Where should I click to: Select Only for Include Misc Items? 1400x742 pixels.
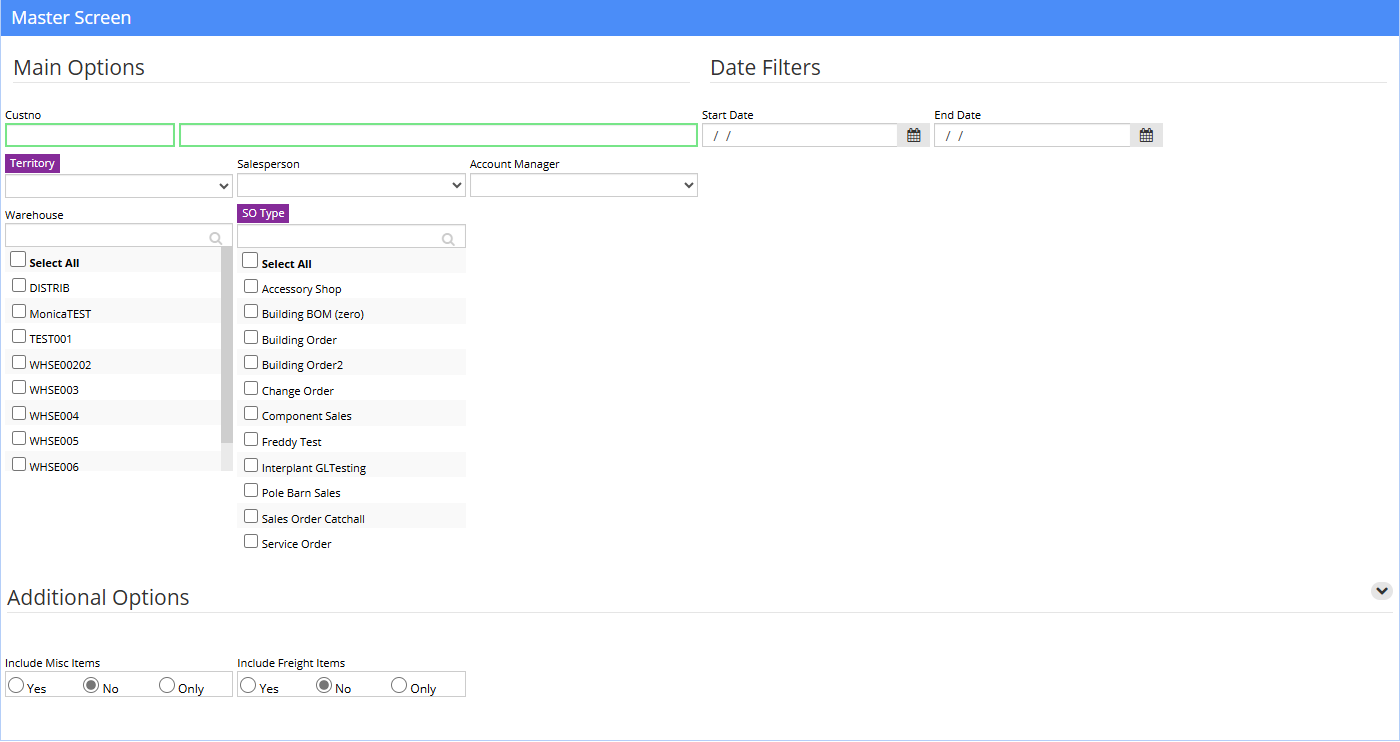pos(167,686)
